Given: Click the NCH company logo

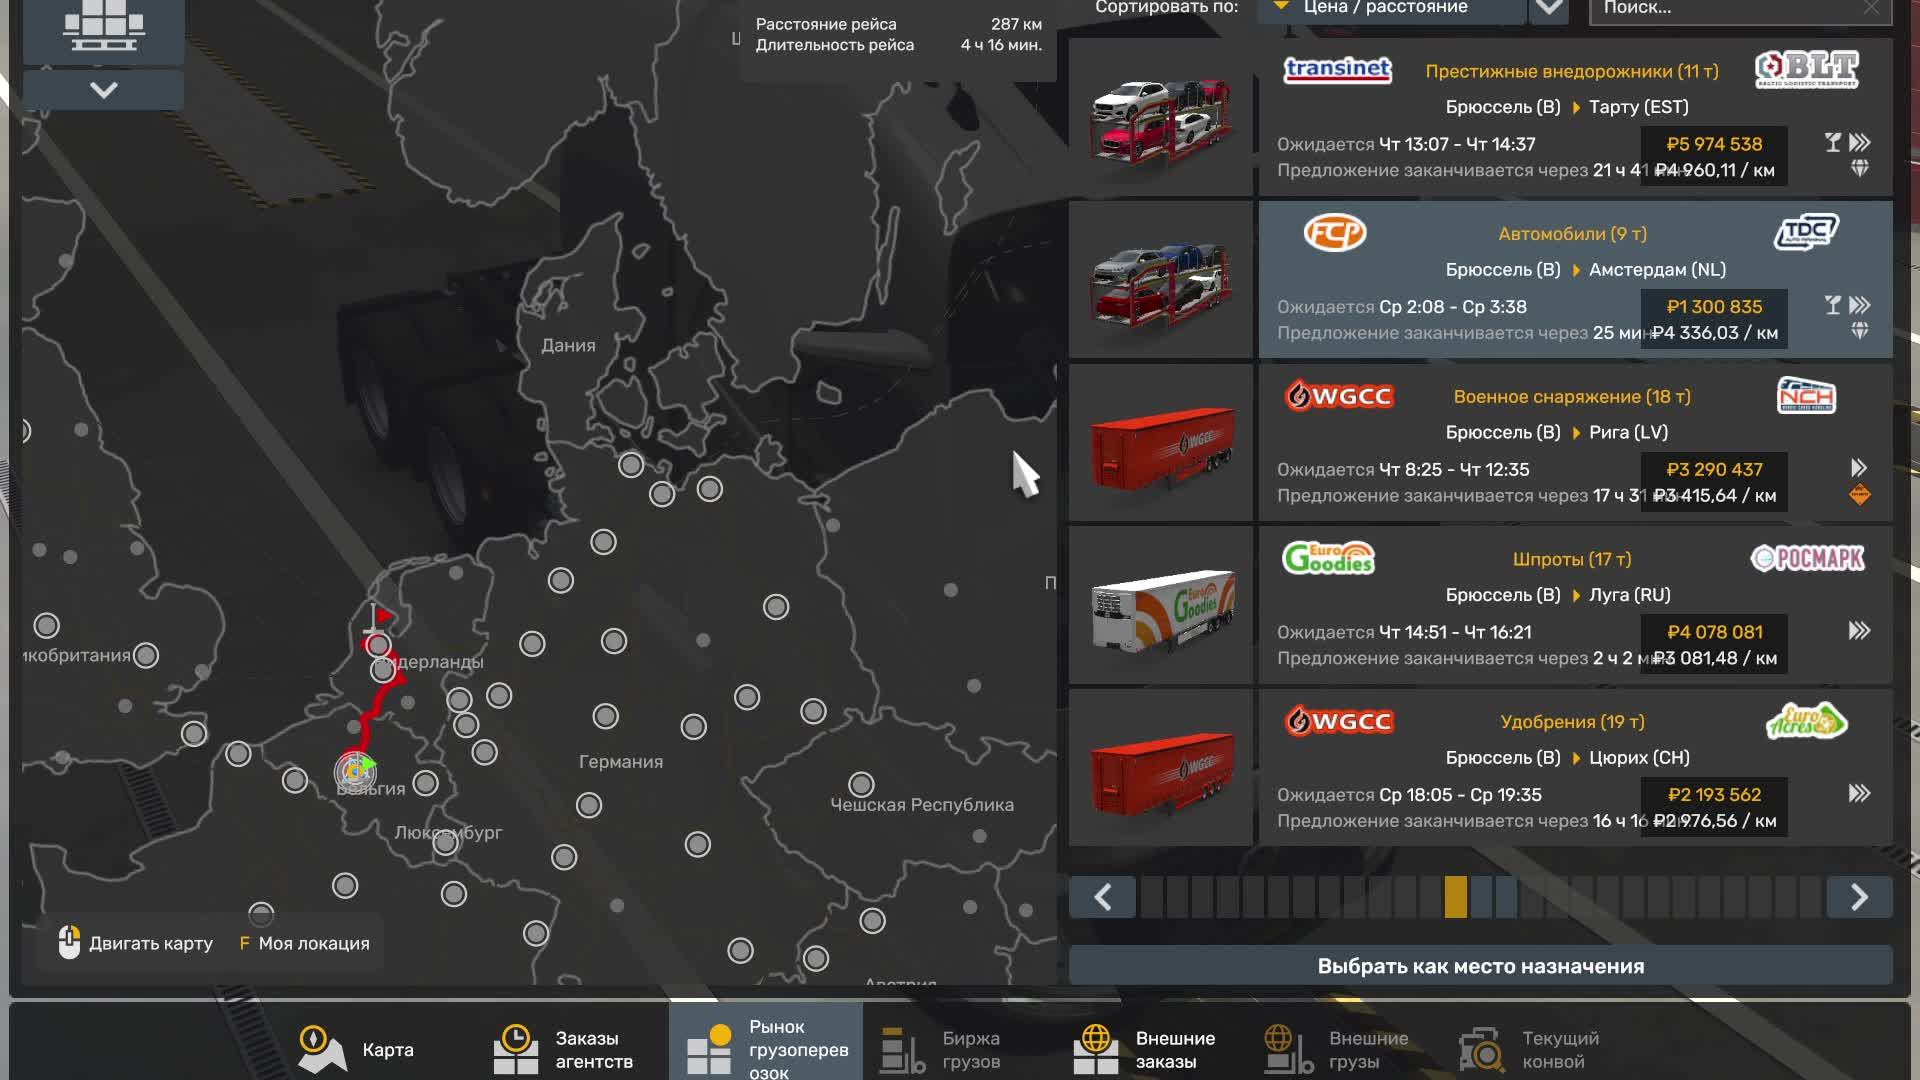Looking at the screenshot, I should click(1806, 396).
